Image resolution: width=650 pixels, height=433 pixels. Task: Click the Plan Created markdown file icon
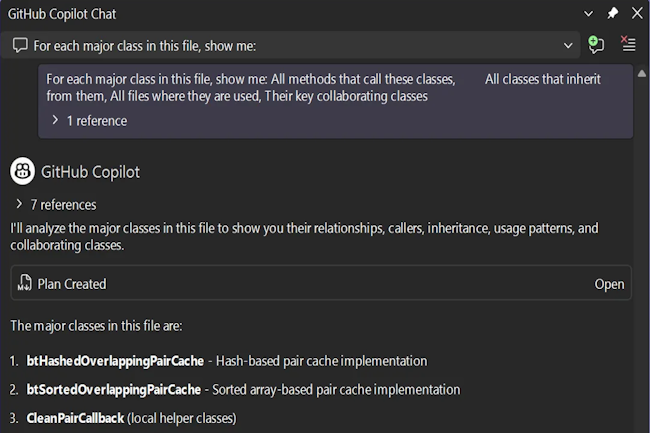coord(25,284)
